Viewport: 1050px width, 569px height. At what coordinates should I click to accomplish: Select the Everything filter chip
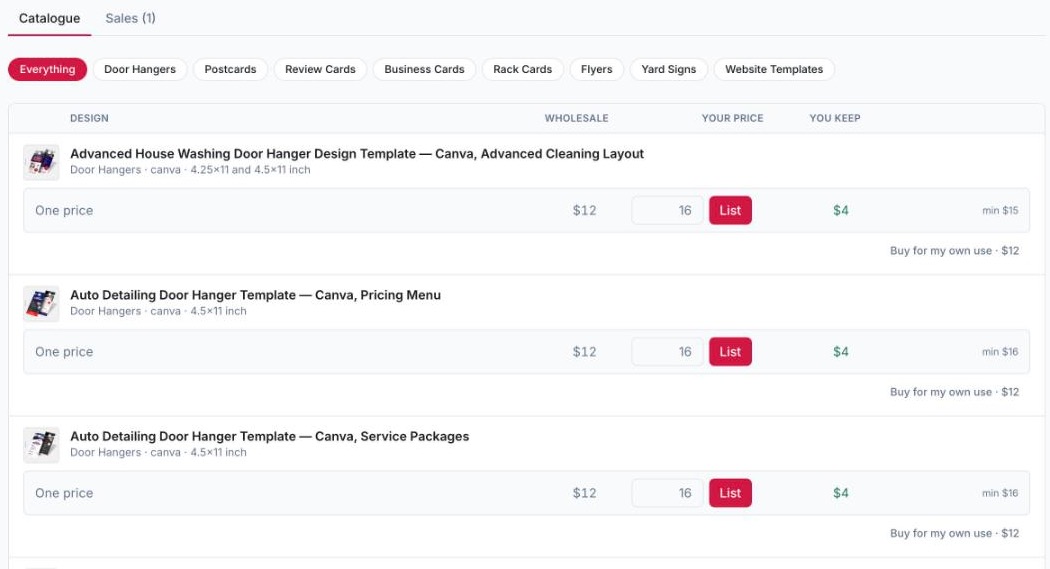(x=48, y=69)
